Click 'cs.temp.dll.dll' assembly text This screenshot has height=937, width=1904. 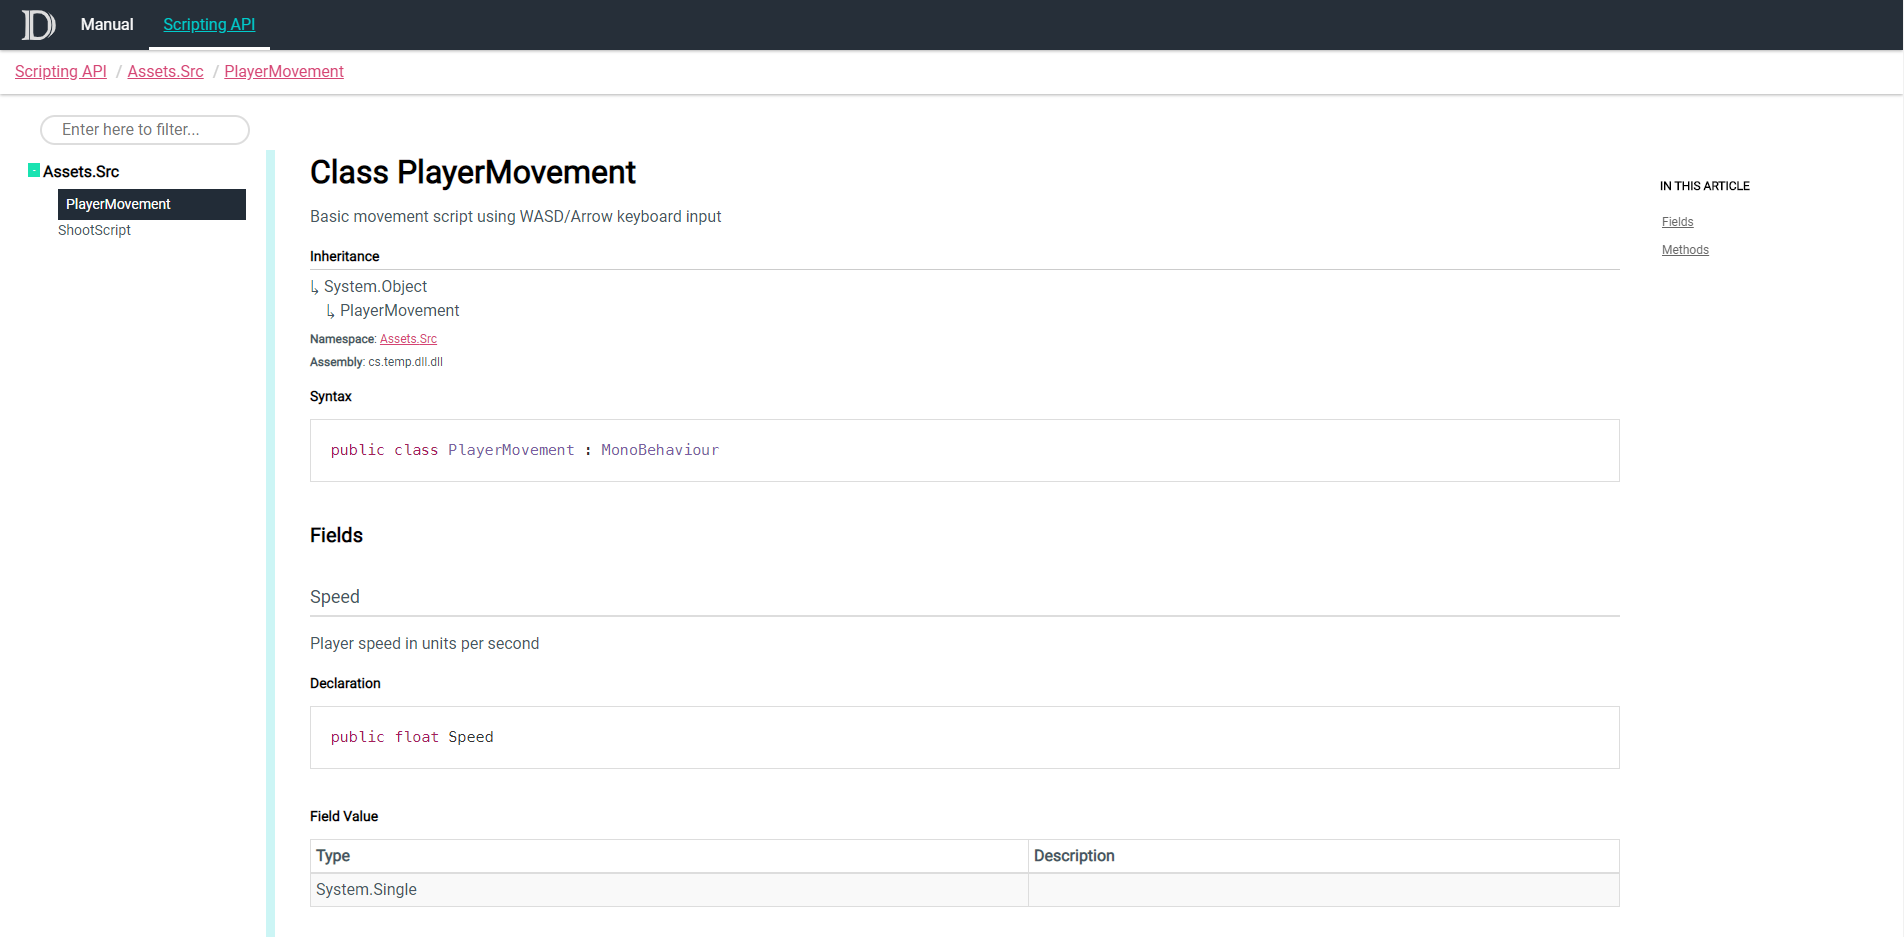[405, 362]
